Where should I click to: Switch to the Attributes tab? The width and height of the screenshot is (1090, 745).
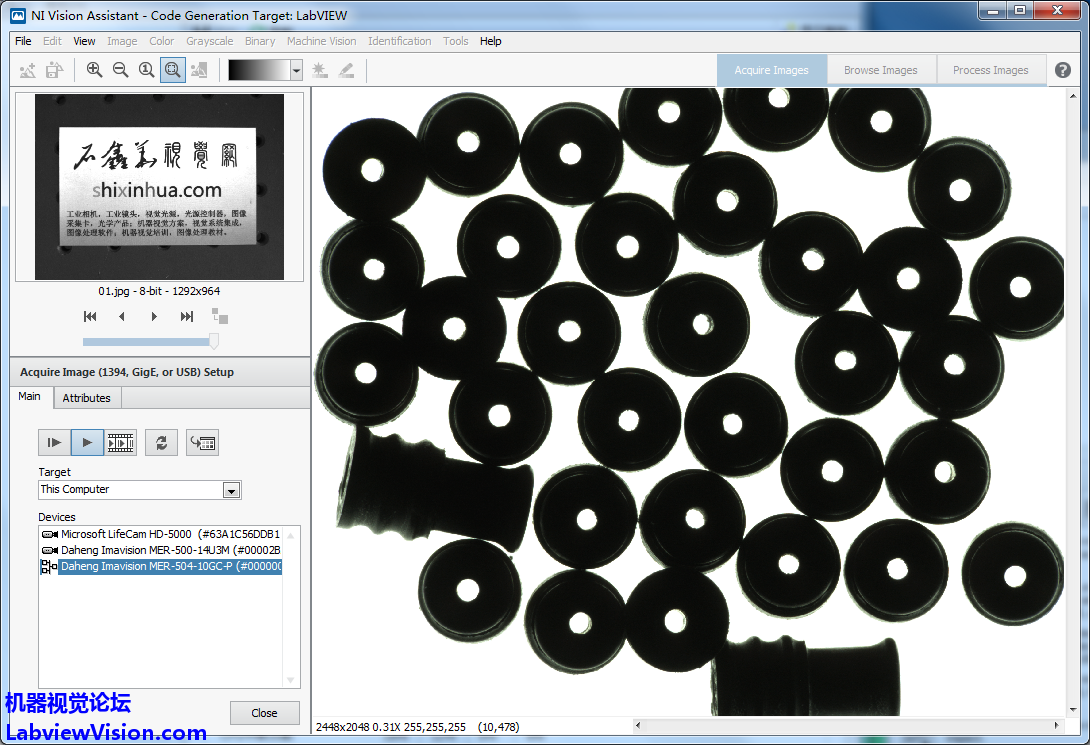pos(87,398)
